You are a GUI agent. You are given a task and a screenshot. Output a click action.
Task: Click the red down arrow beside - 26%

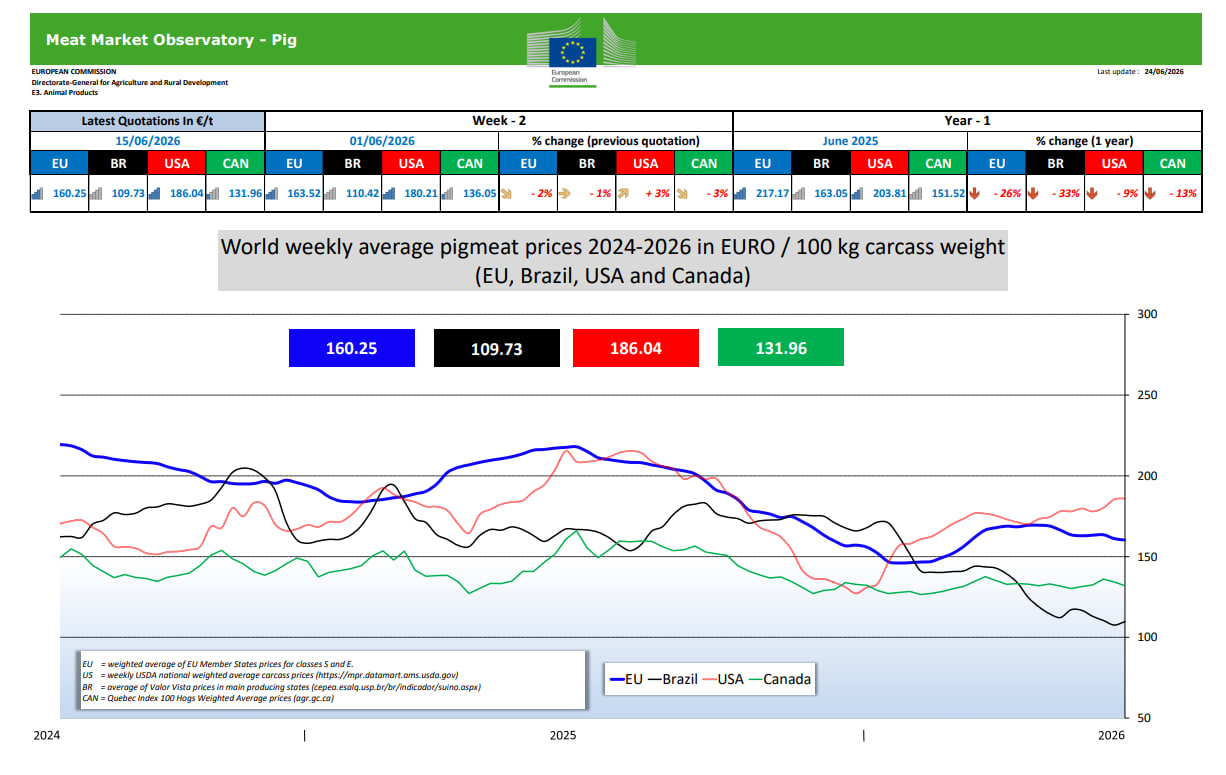tap(974, 193)
